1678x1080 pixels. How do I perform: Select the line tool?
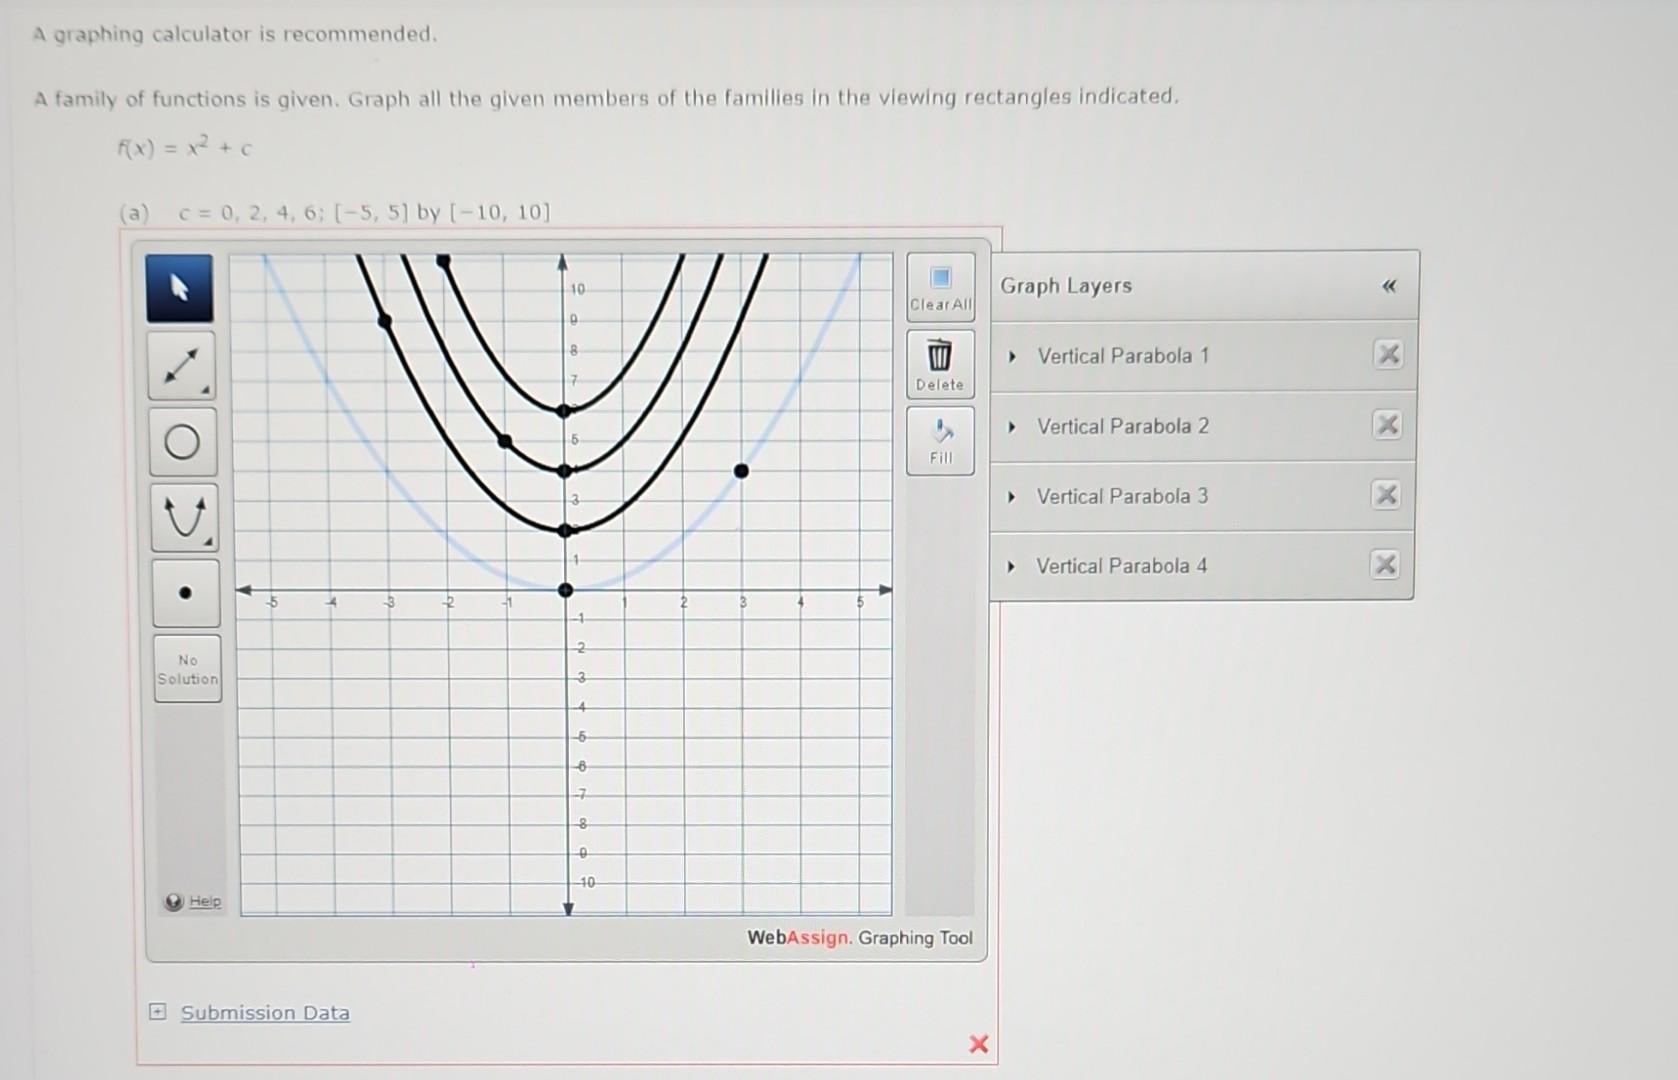click(x=182, y=365)
